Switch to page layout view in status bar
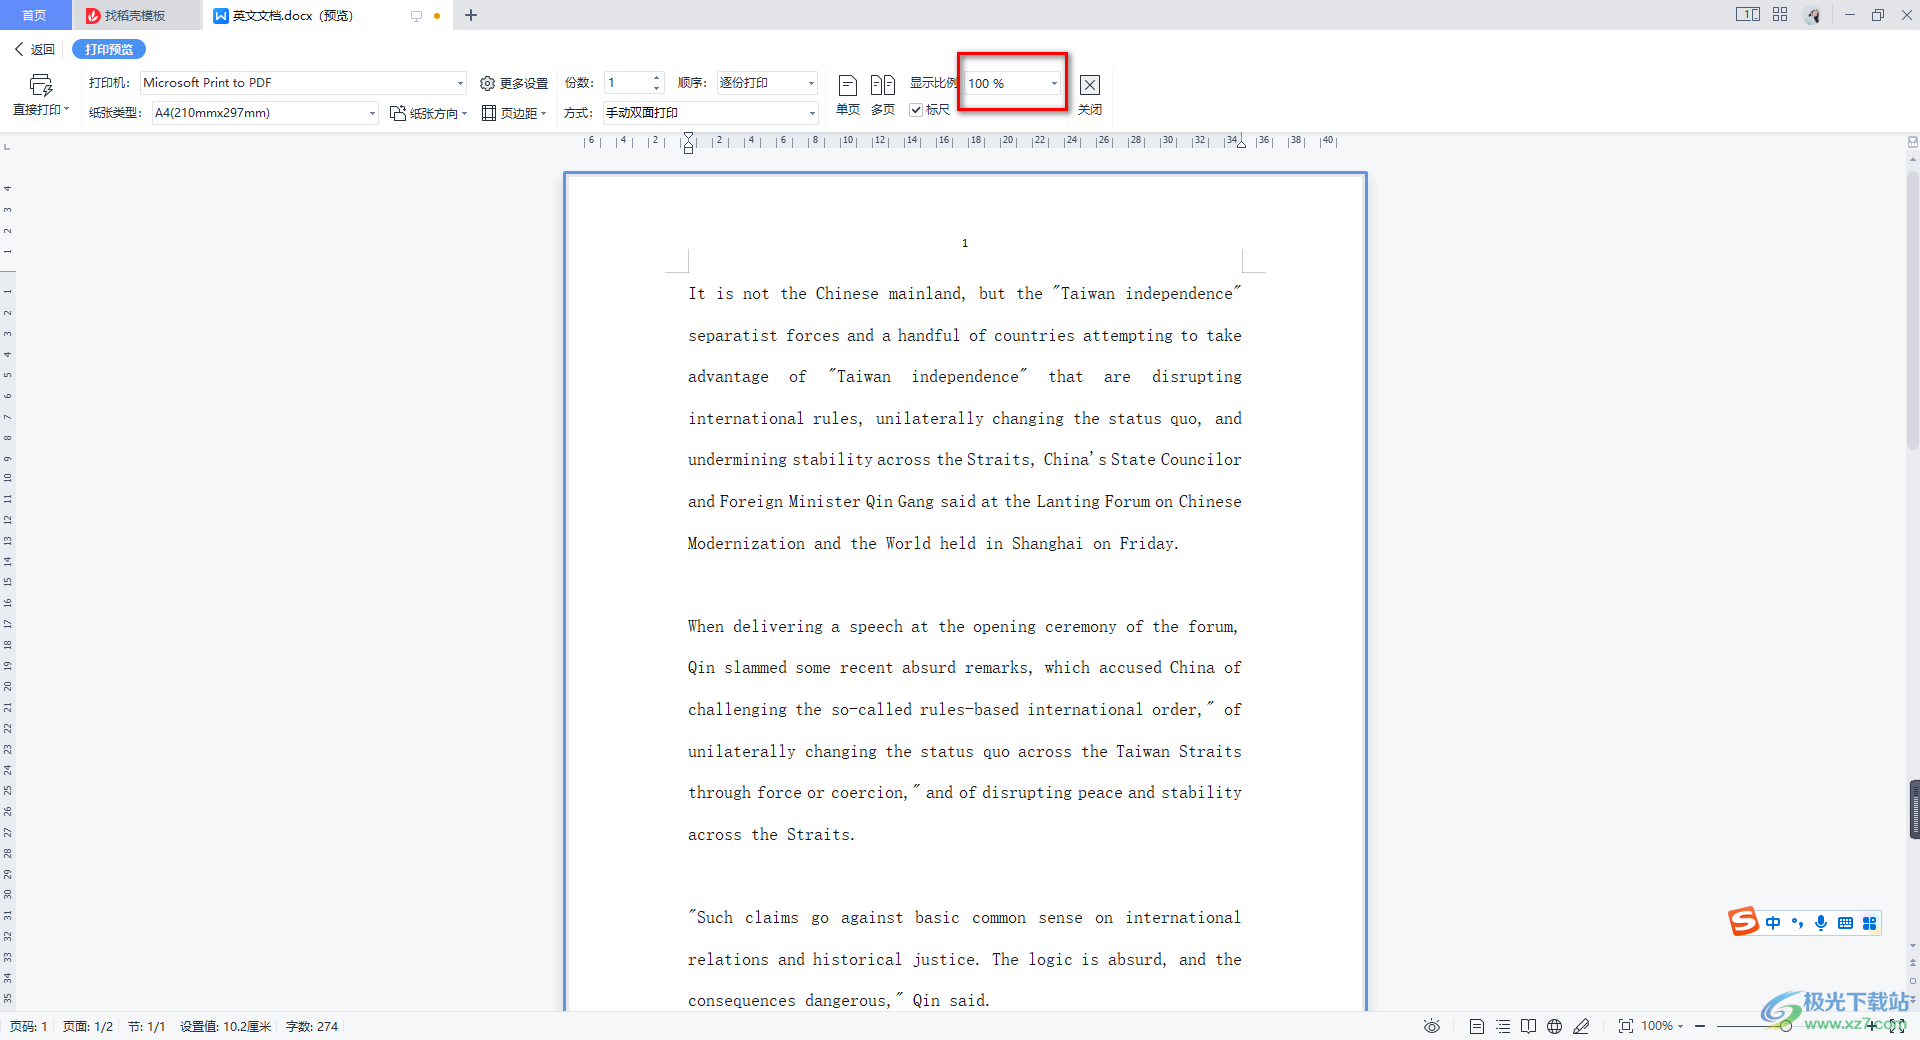Screen dimensions: 1920x1040 pos(1477,1026)
